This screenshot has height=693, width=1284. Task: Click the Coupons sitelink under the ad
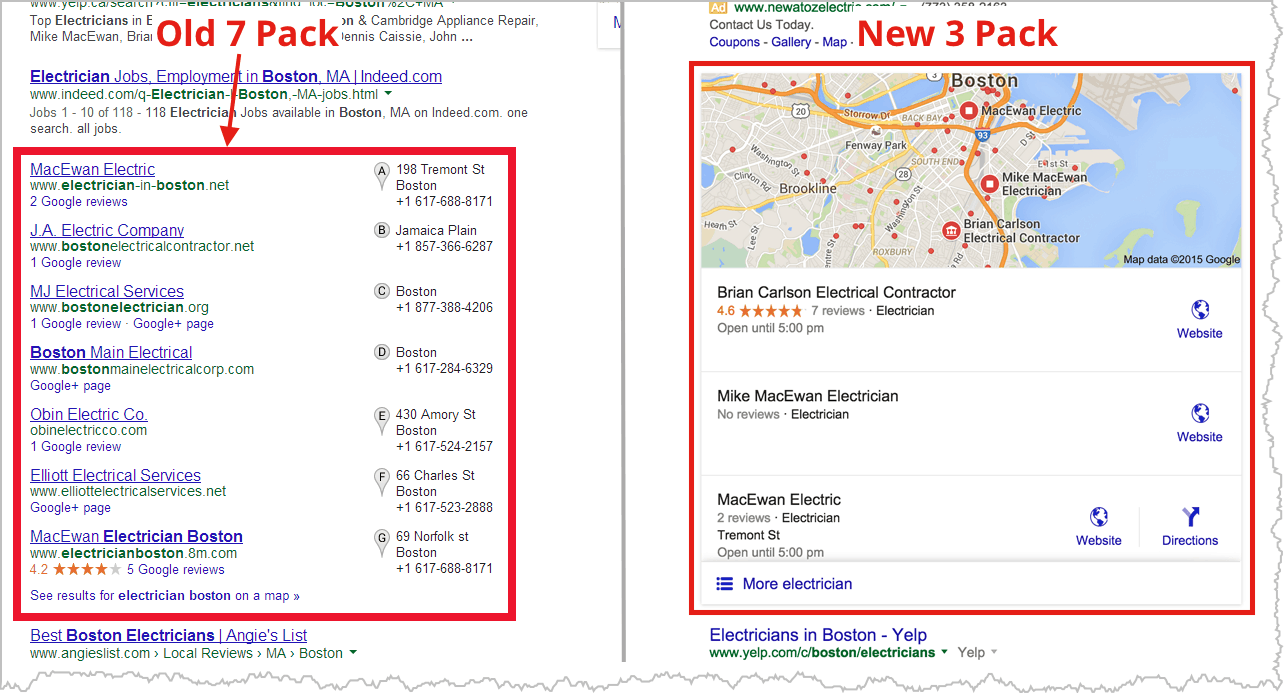735,42
